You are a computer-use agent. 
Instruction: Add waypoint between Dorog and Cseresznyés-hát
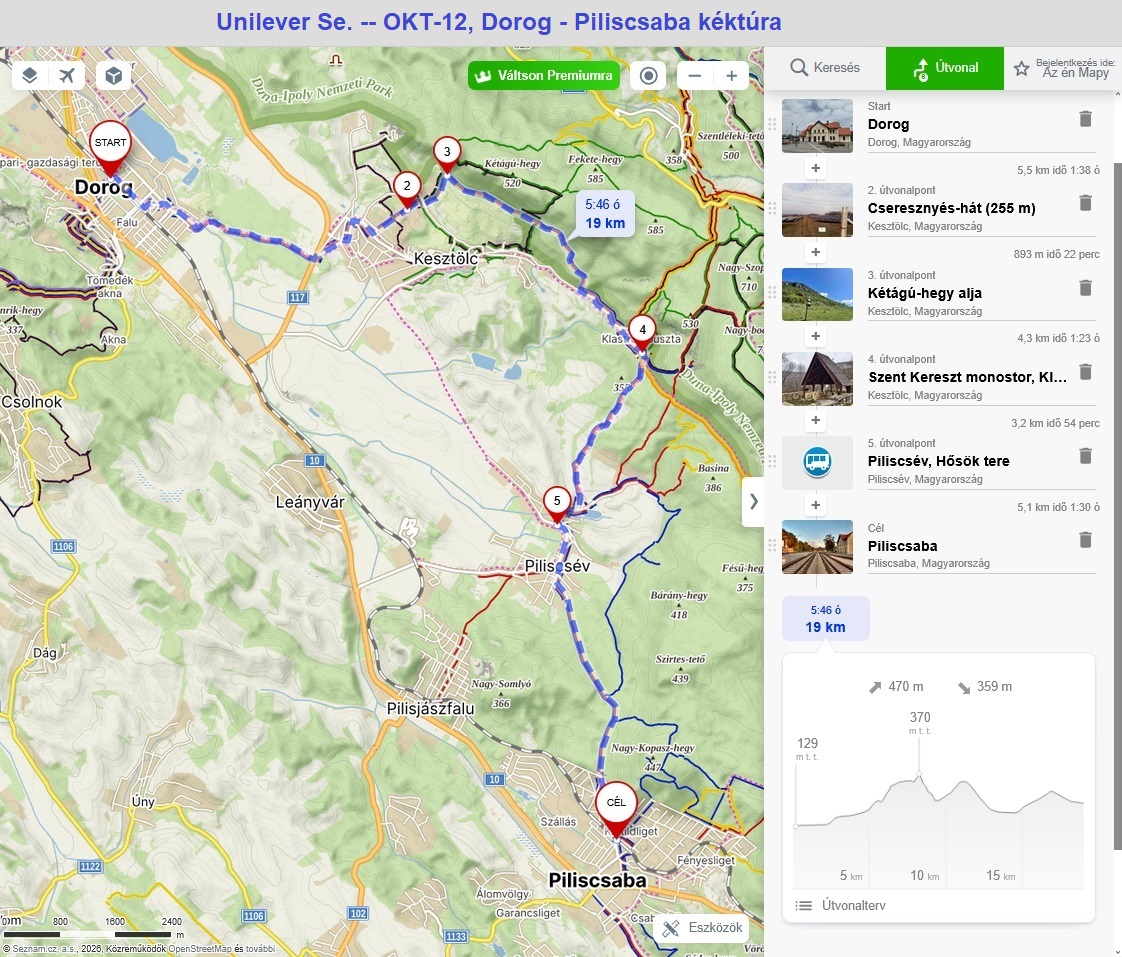(x=816, y=168)
